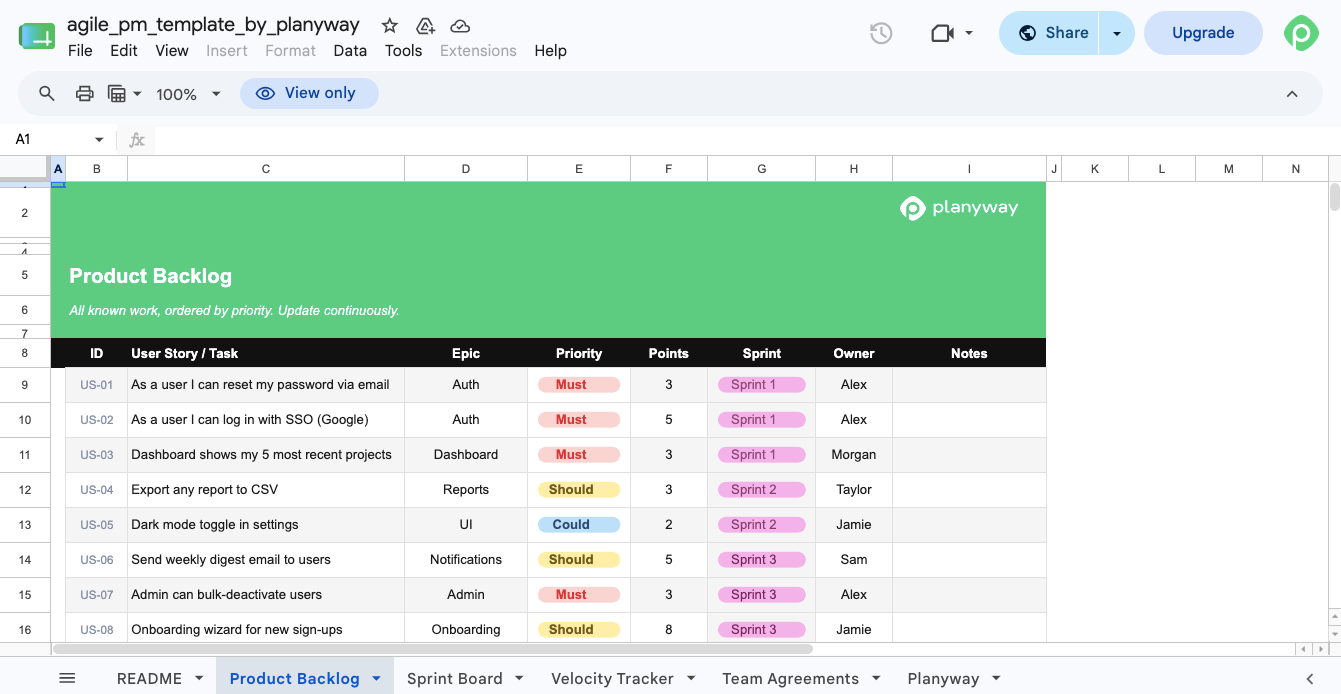Image resolution: width=1341 pixels, height=694 pixels.
Task: Open the filter views dropdown arrow
Action: click(x=137, y=93)
